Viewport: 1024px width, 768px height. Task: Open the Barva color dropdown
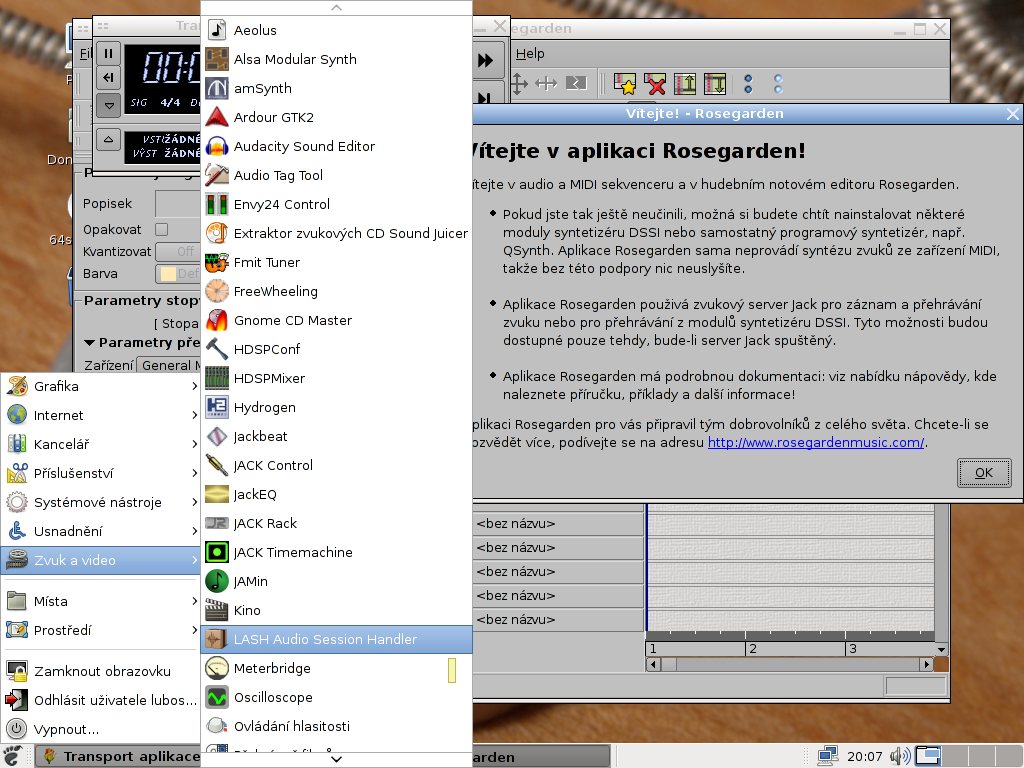click(178, 274)
